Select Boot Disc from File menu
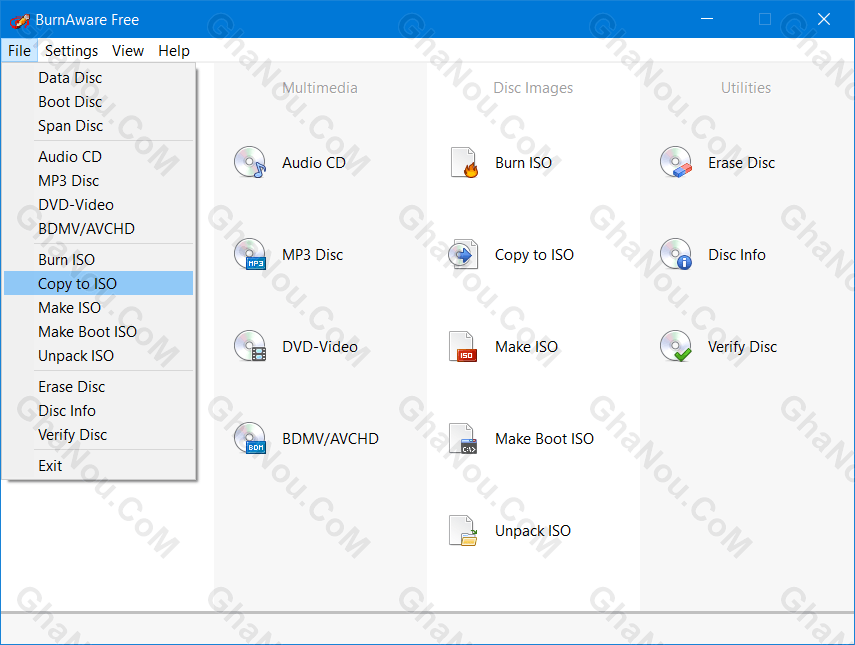The width and height of the screenshot is (855, 645). (99, 102)
